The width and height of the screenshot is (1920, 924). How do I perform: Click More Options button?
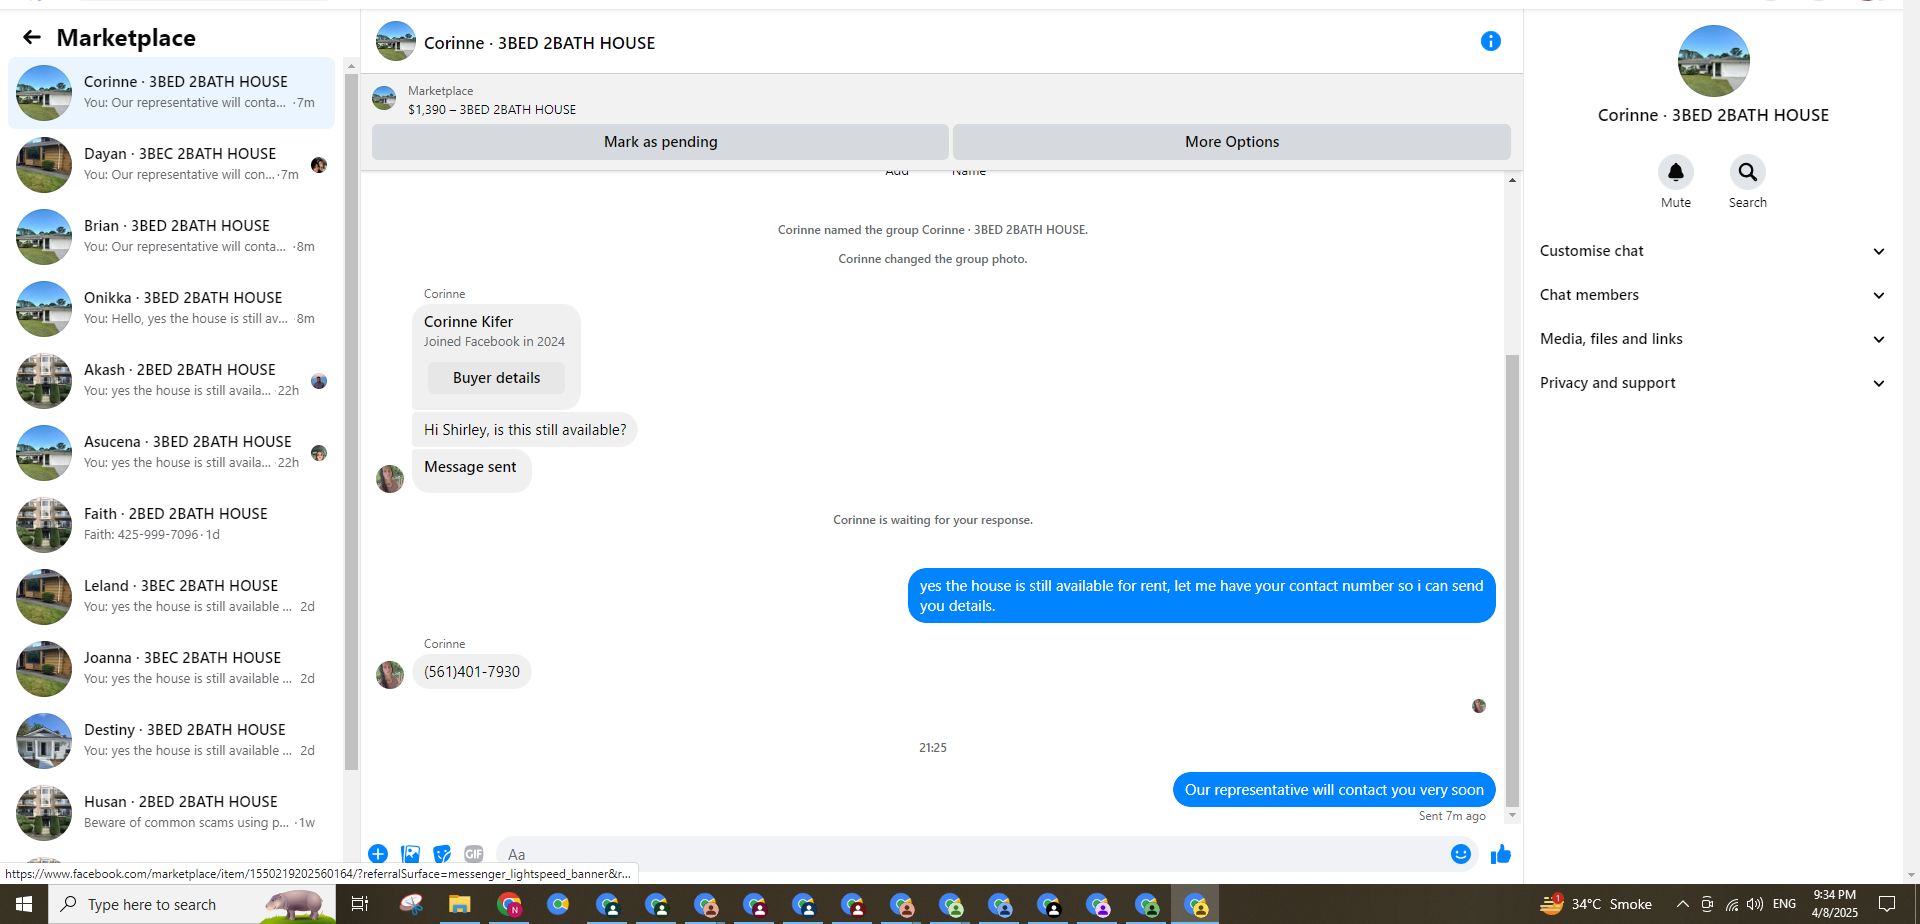1232,142
